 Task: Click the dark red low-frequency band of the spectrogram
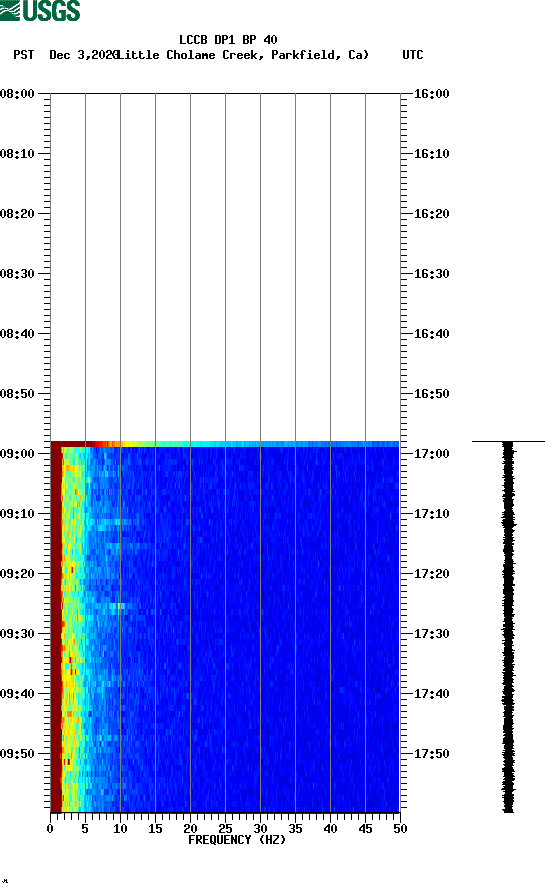(56, 629)
